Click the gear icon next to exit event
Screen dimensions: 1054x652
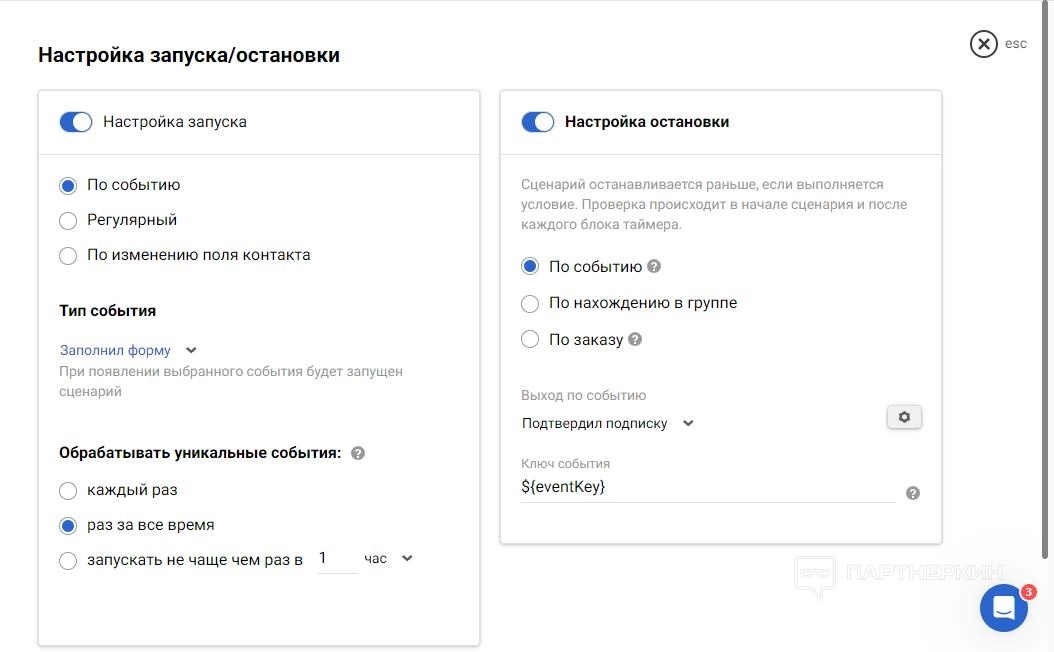point(904,417)
